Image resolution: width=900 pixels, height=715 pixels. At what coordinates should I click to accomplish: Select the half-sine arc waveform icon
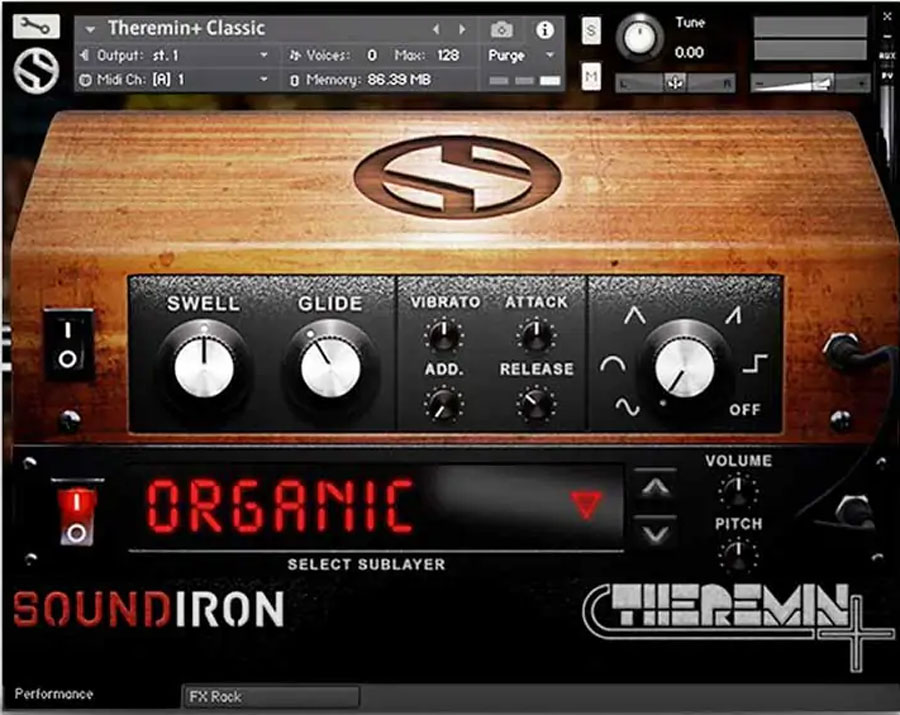pos(612,364)
